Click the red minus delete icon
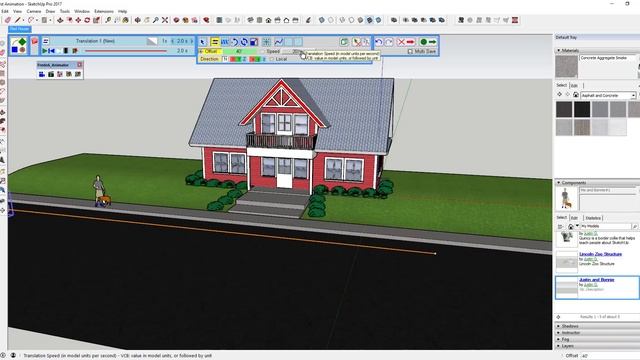Viewport: 640px width, 360px height. (410, 42)
